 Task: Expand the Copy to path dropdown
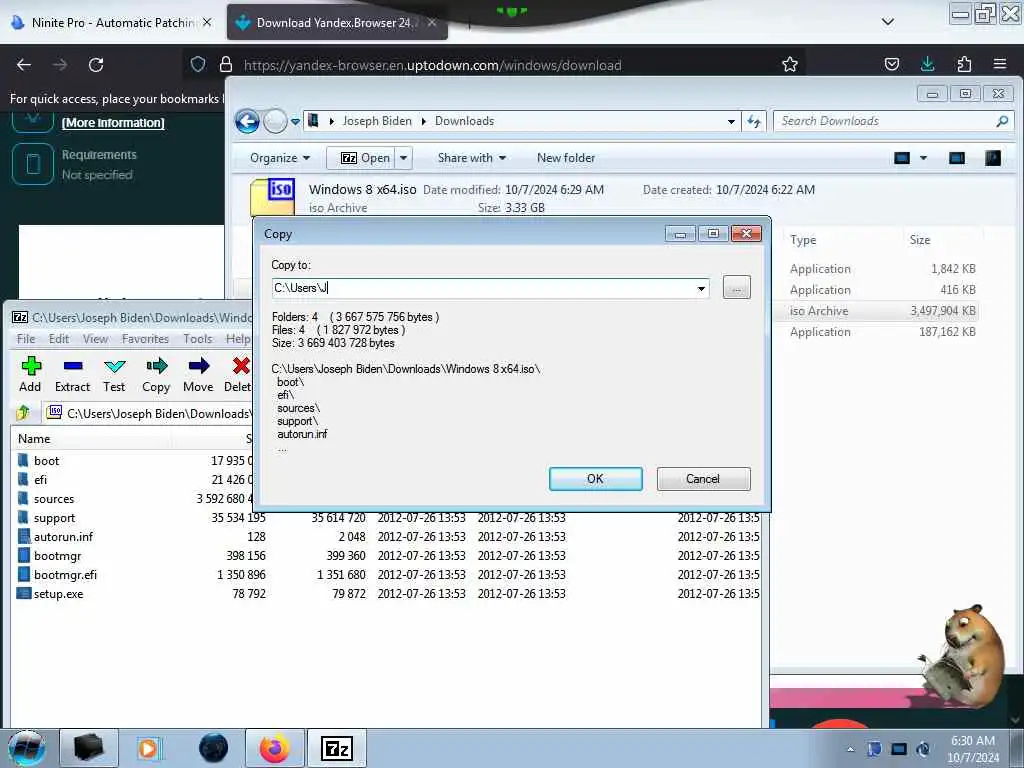(x=701, y=288)
